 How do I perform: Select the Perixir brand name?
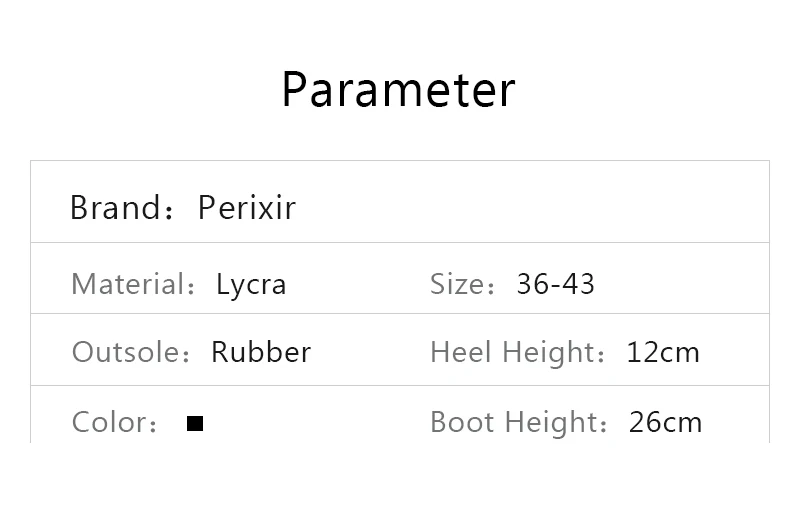click(247, 208)
